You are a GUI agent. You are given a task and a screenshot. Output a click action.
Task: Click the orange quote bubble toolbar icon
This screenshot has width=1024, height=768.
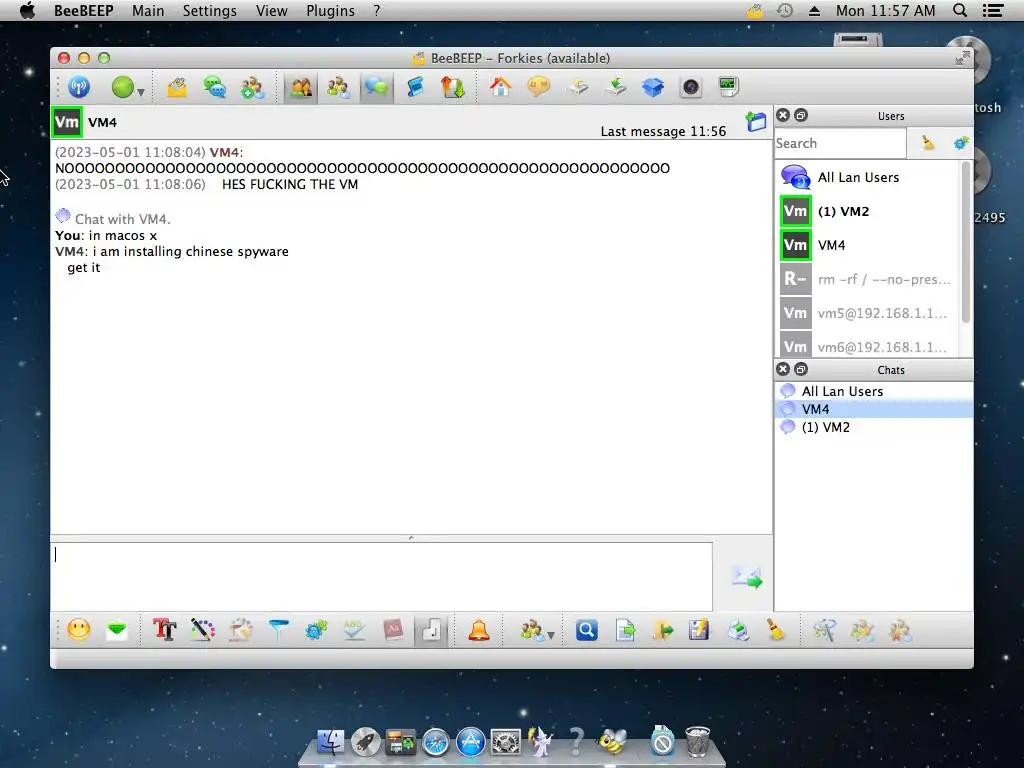click(x=539, y=87)
